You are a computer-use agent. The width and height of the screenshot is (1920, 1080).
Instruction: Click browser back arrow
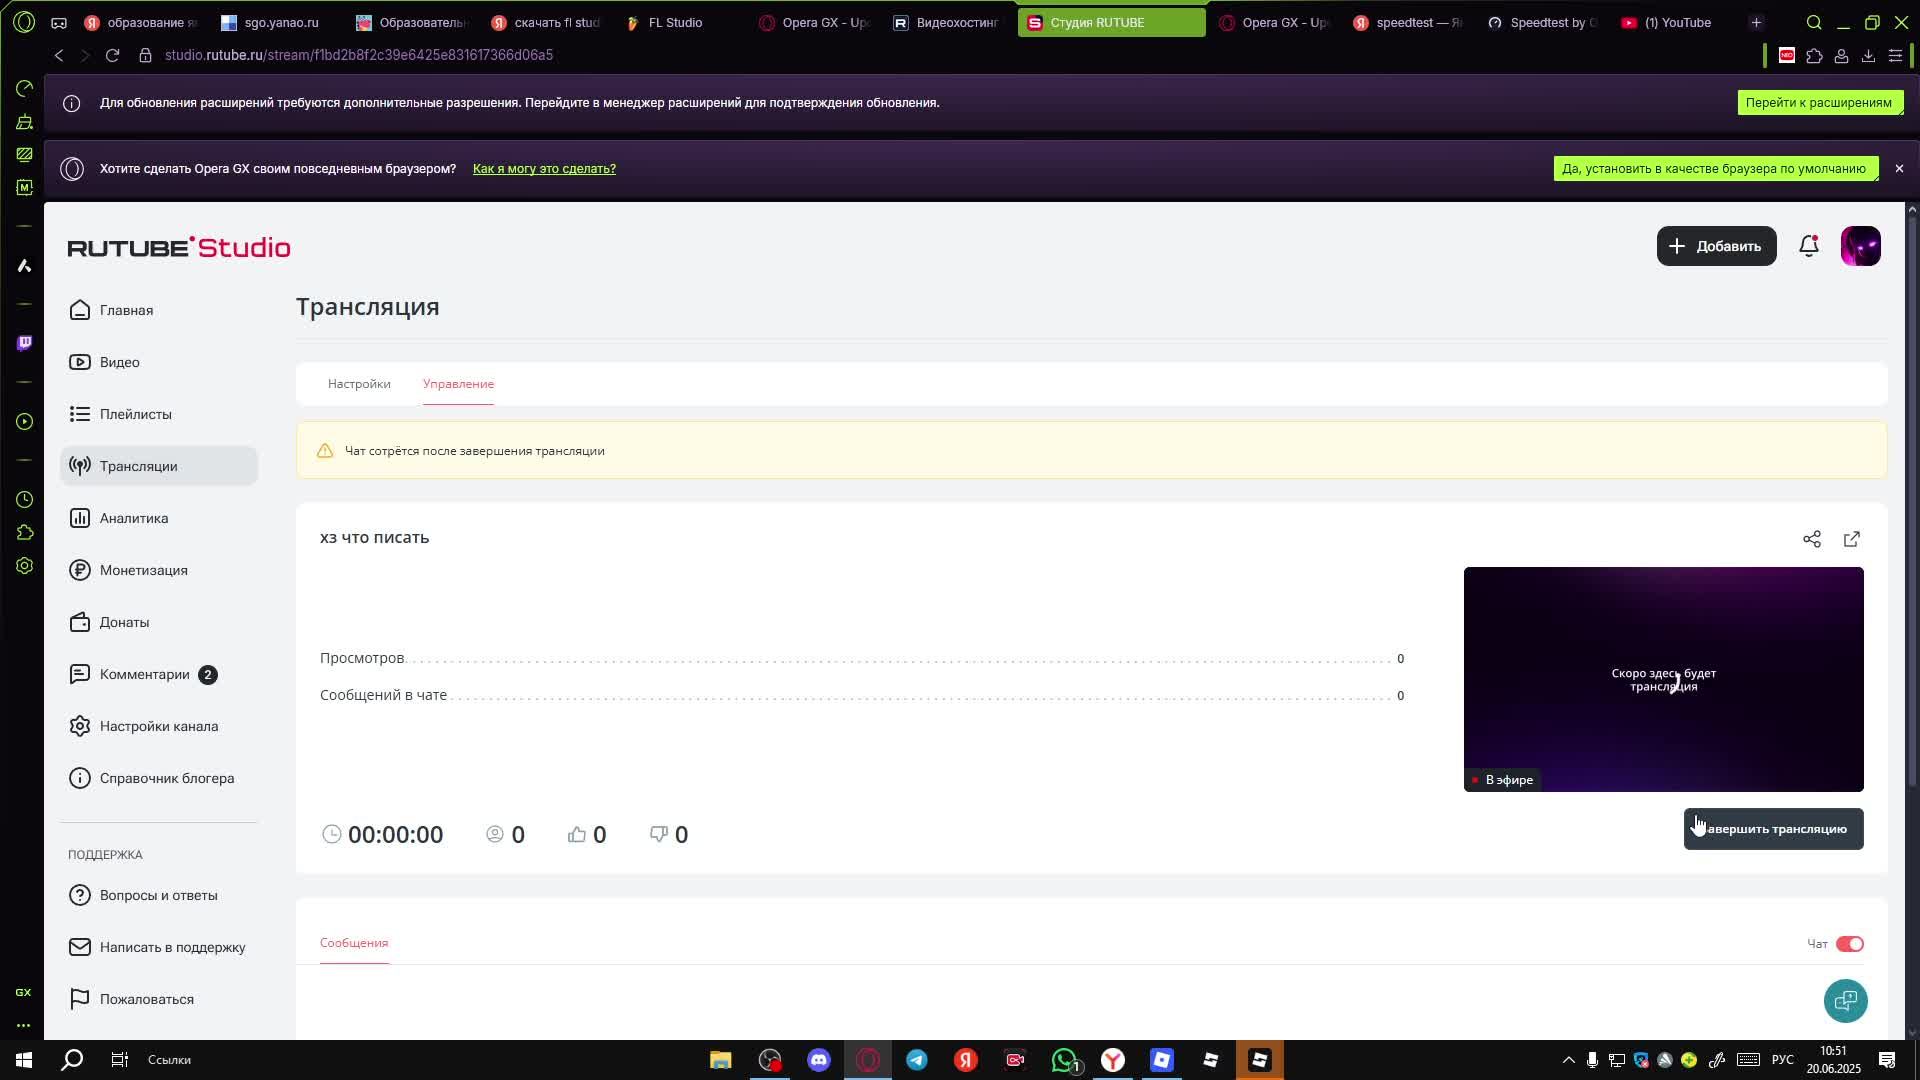click(59, 55)
